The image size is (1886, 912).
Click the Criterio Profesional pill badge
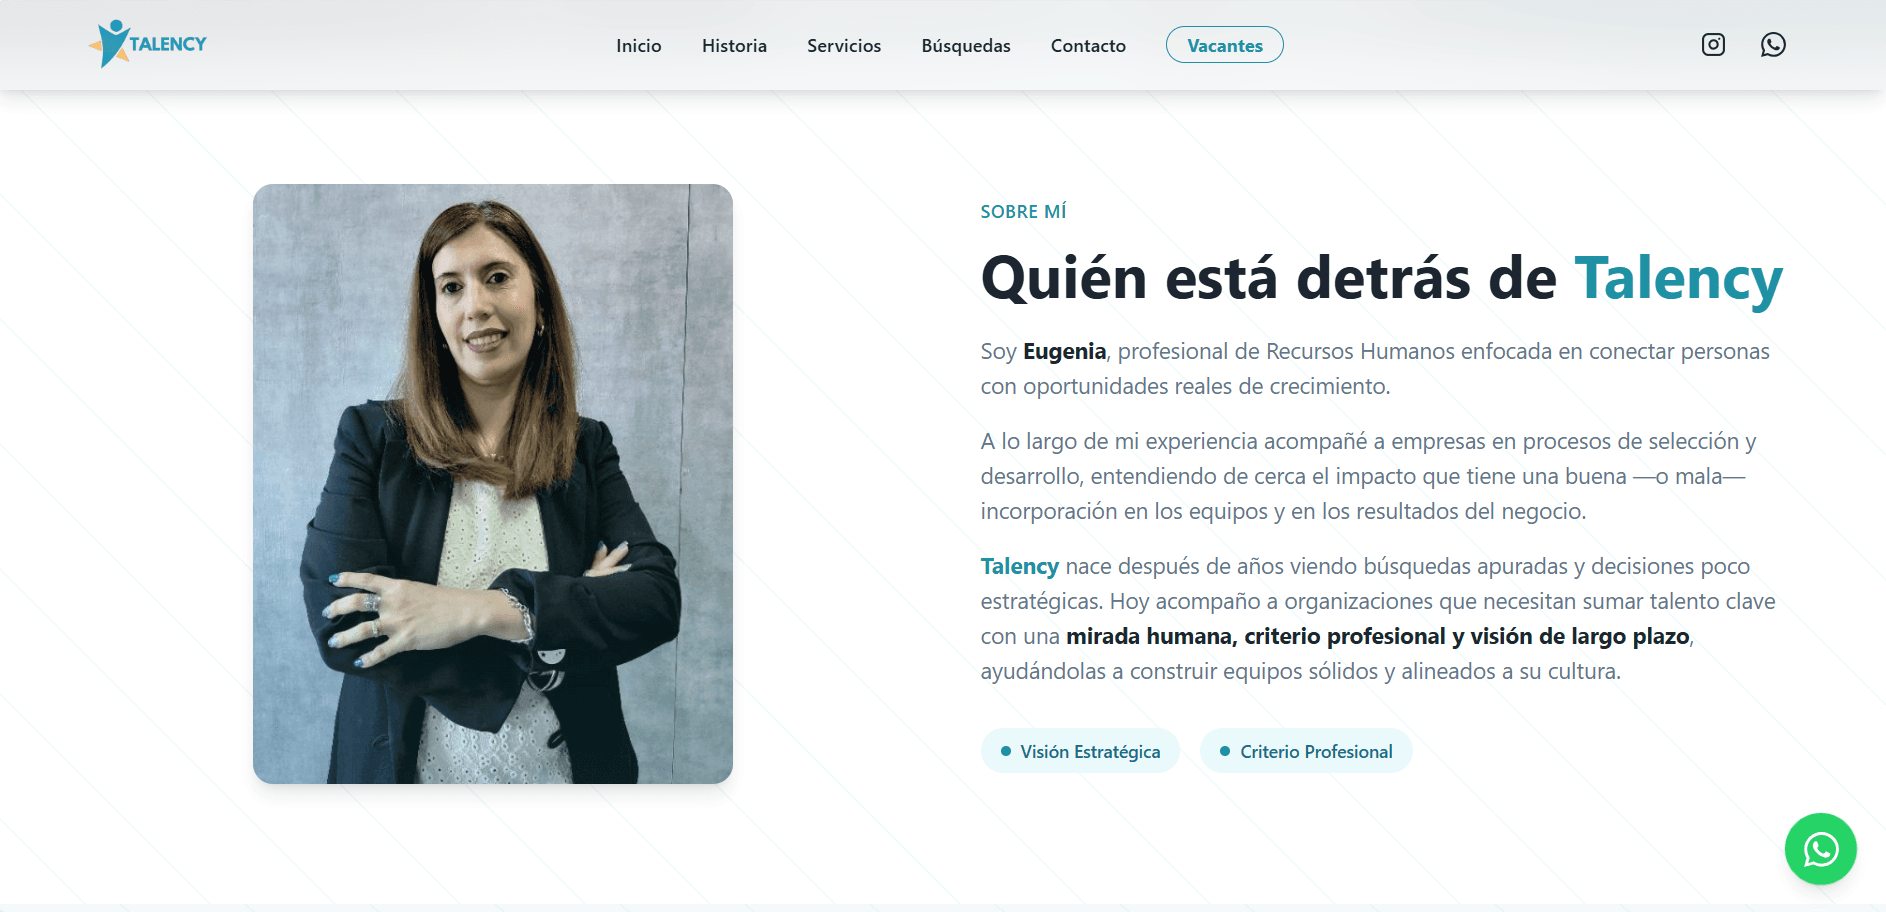coord(1306,751)
